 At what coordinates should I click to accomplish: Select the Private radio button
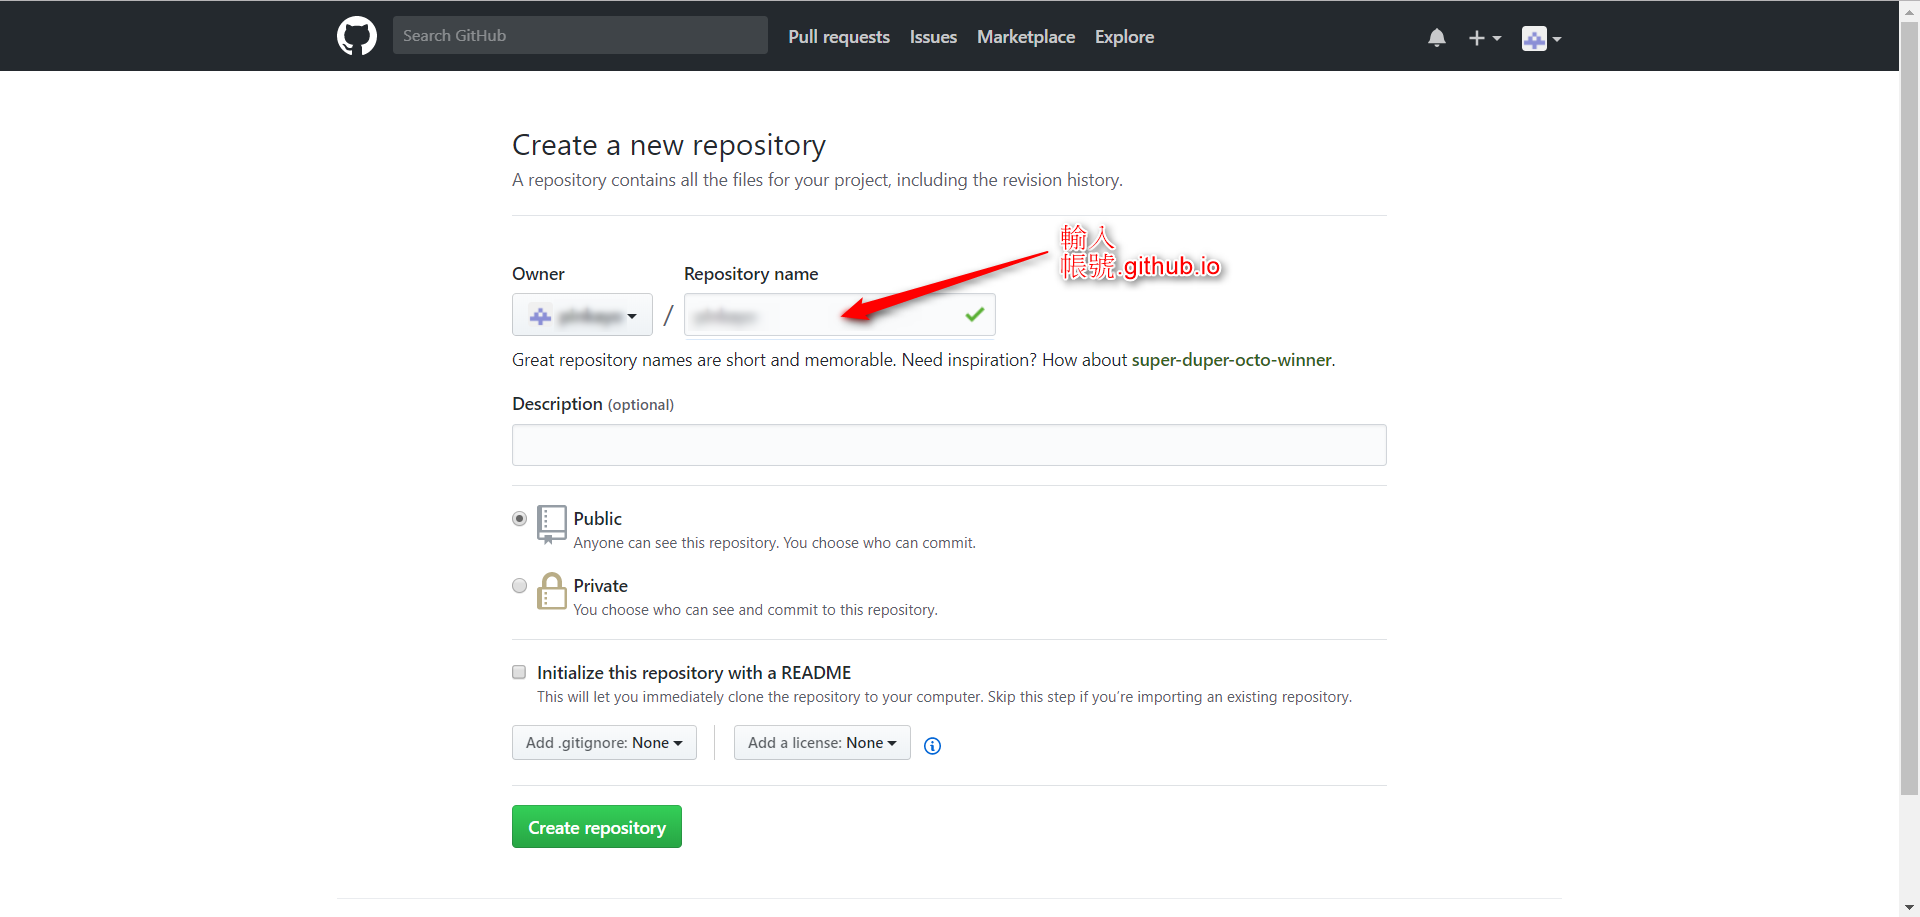(x=519, y=585)
